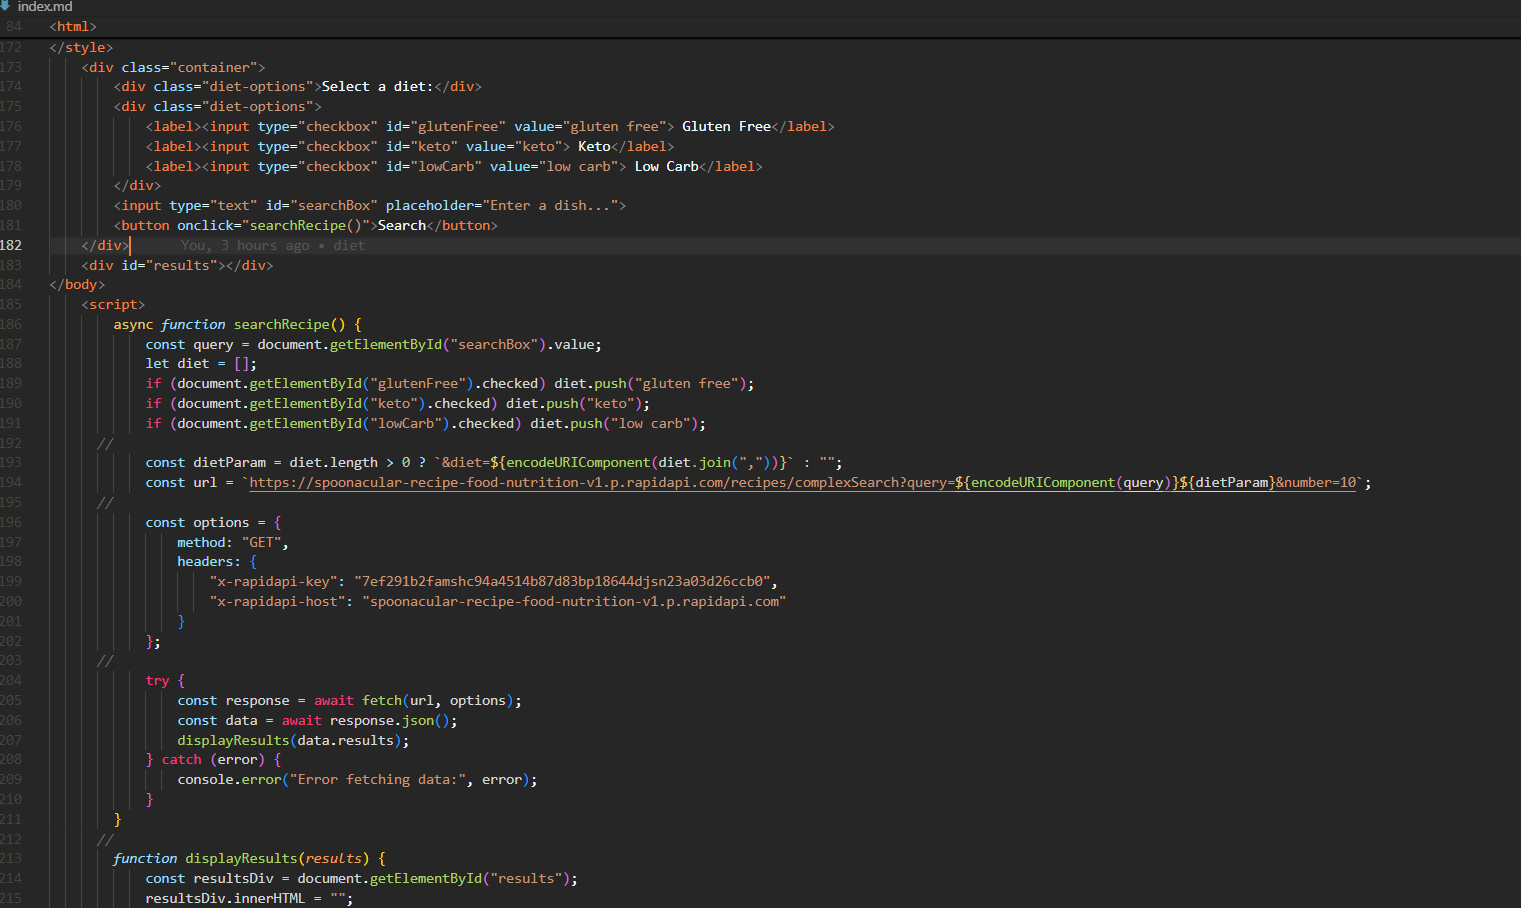1521x908 pixels.
Task: Click the 'const resultsDiv' declaration
Action: pos(209,879)
